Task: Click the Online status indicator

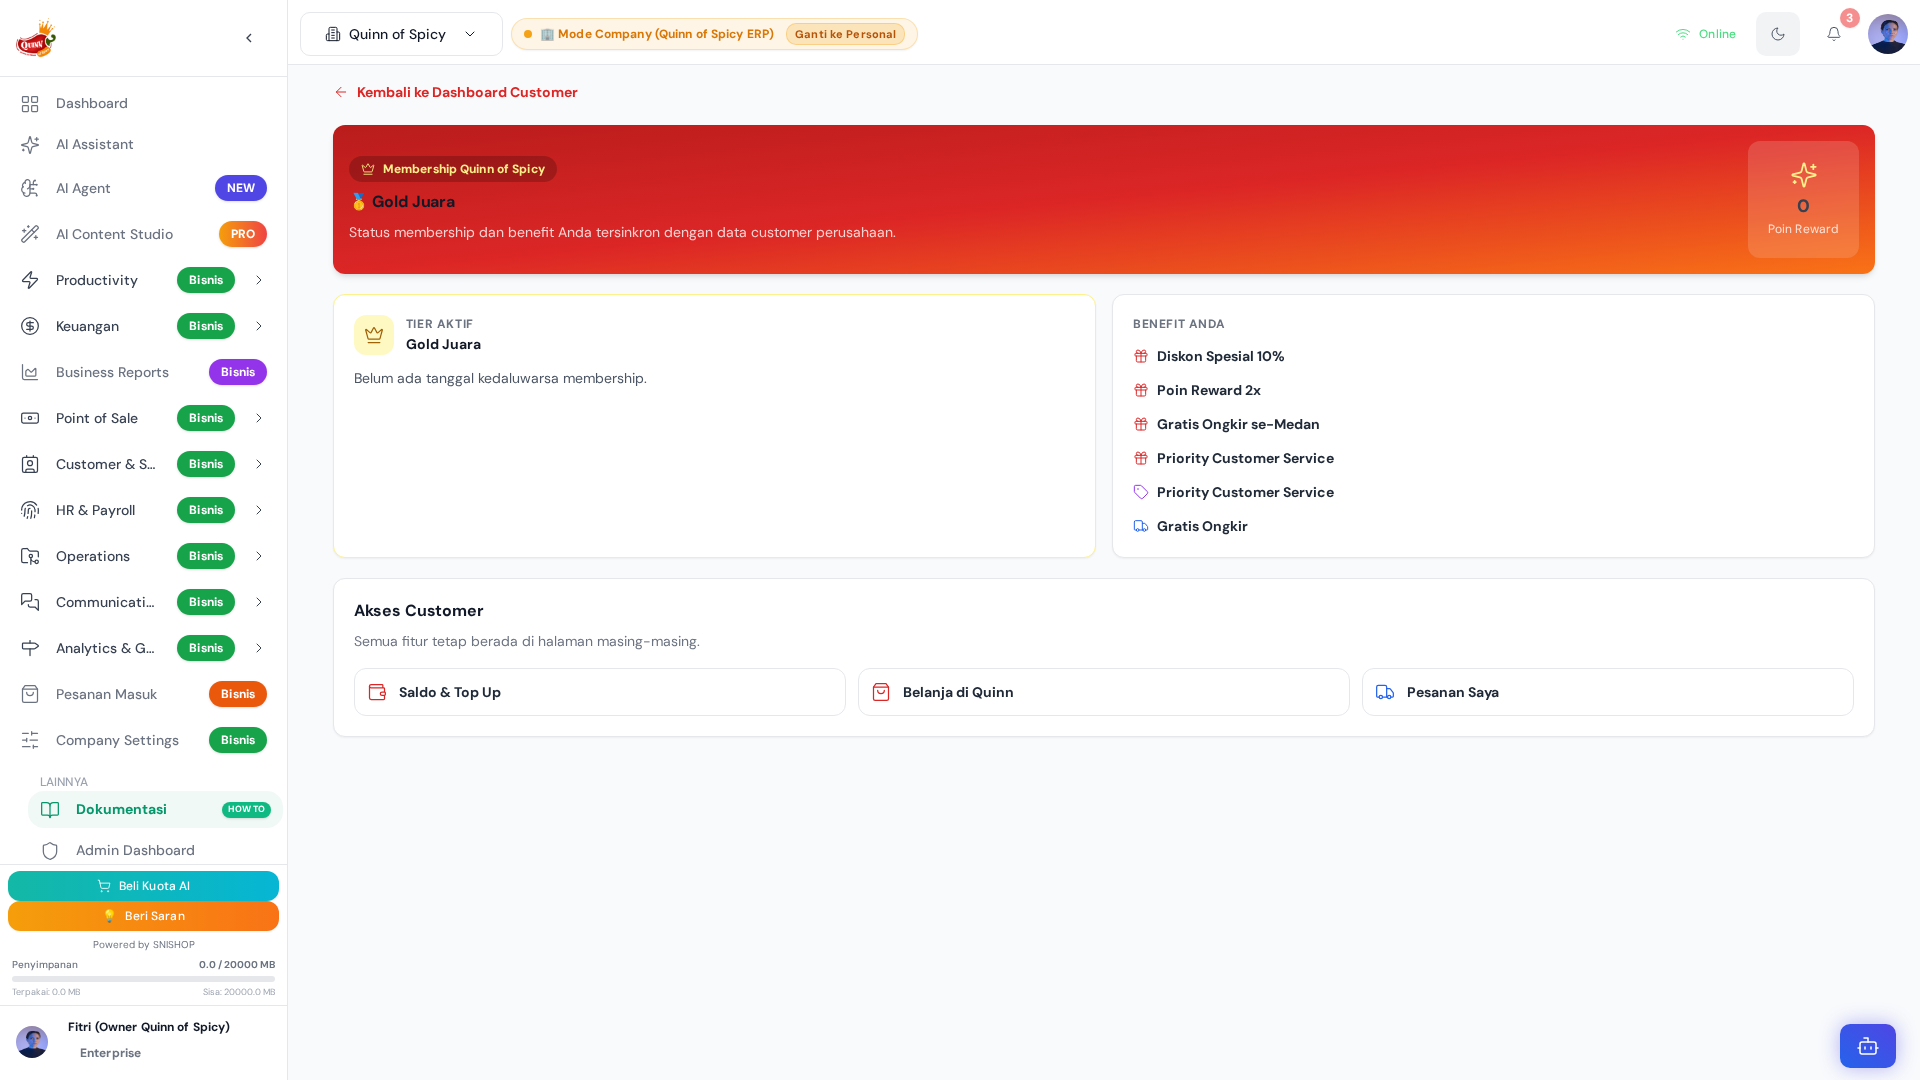Action: tap(1706, 34)
